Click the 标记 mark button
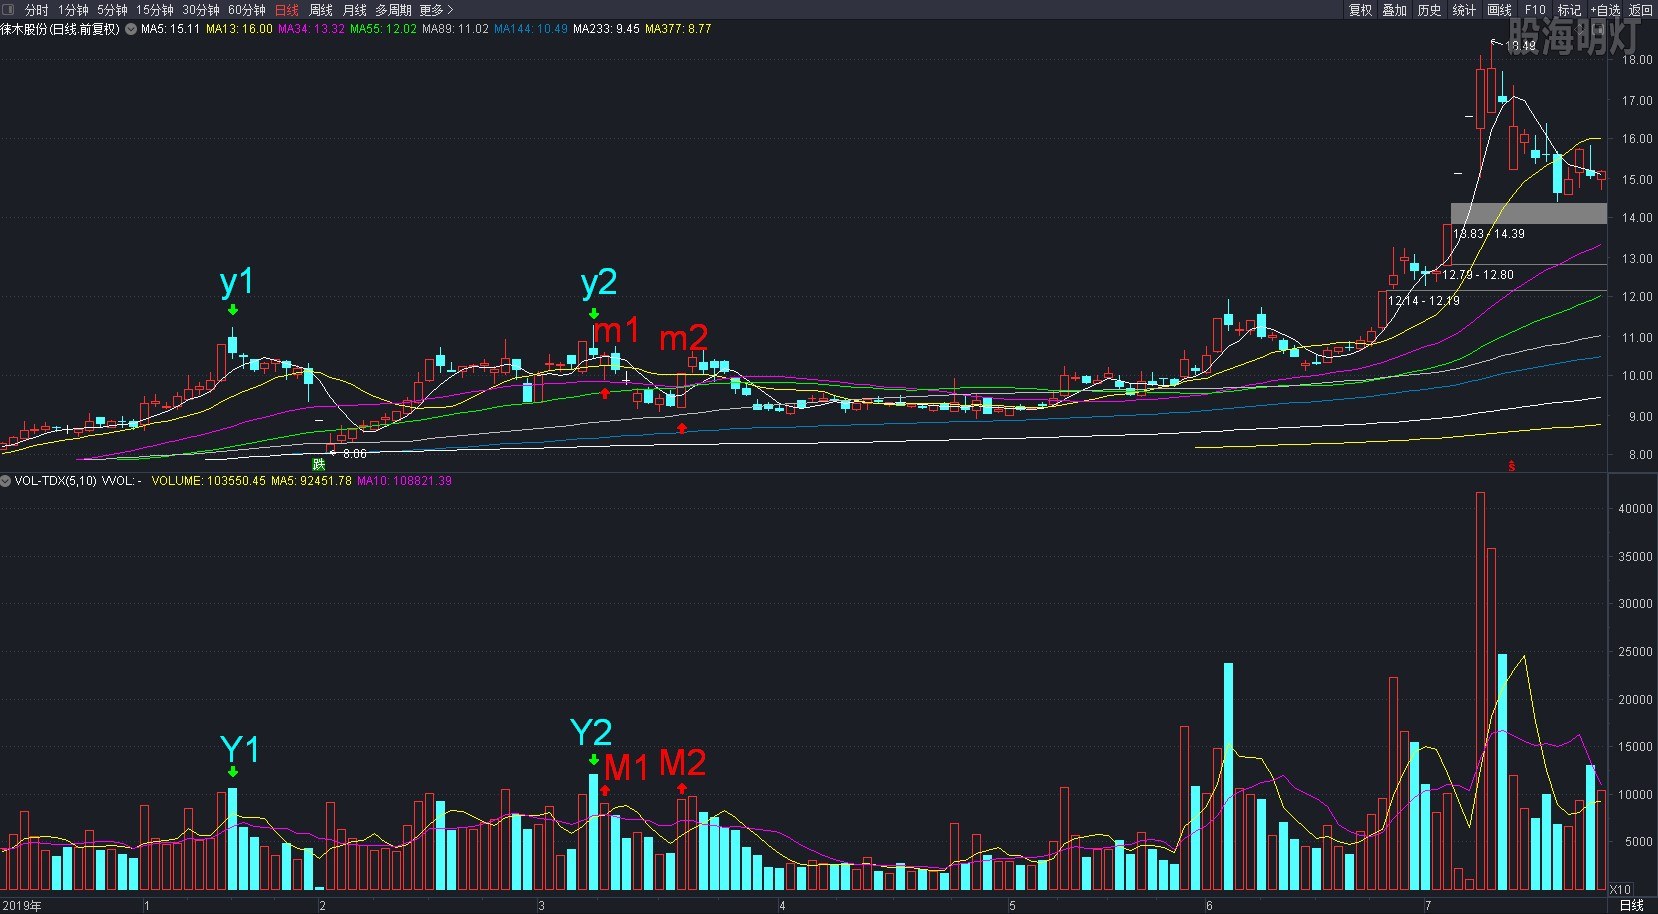This screenshot has width=1658, height=914. click(1570, 10)
